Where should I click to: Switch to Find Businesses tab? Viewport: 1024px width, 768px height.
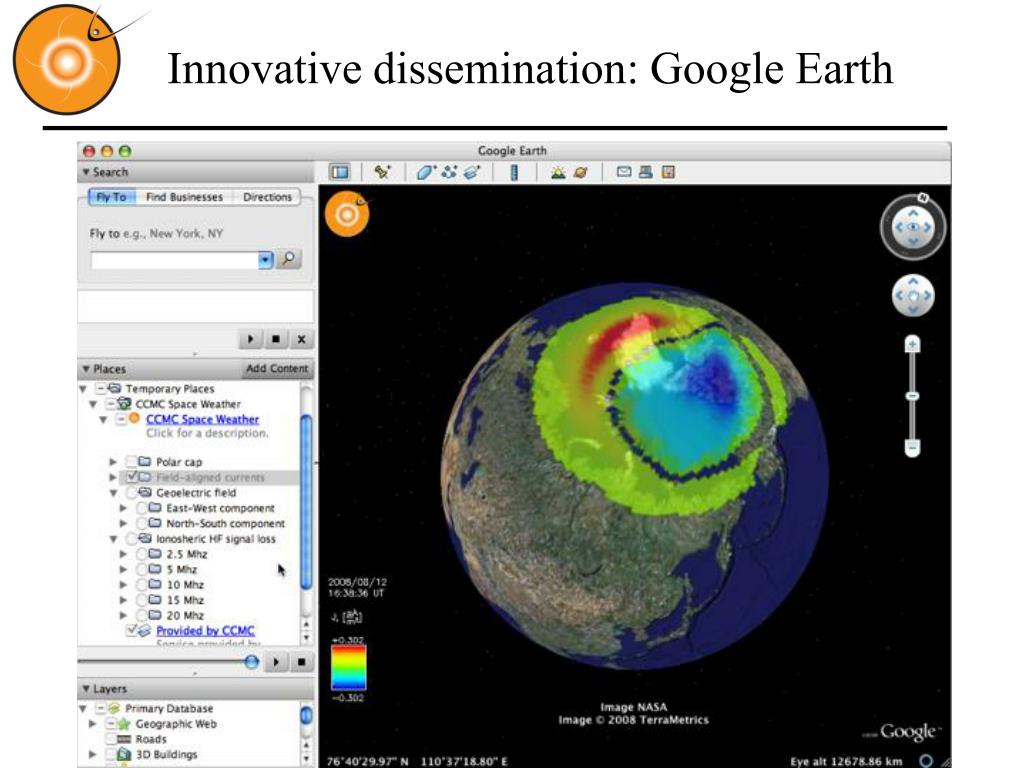click(184, 197)
